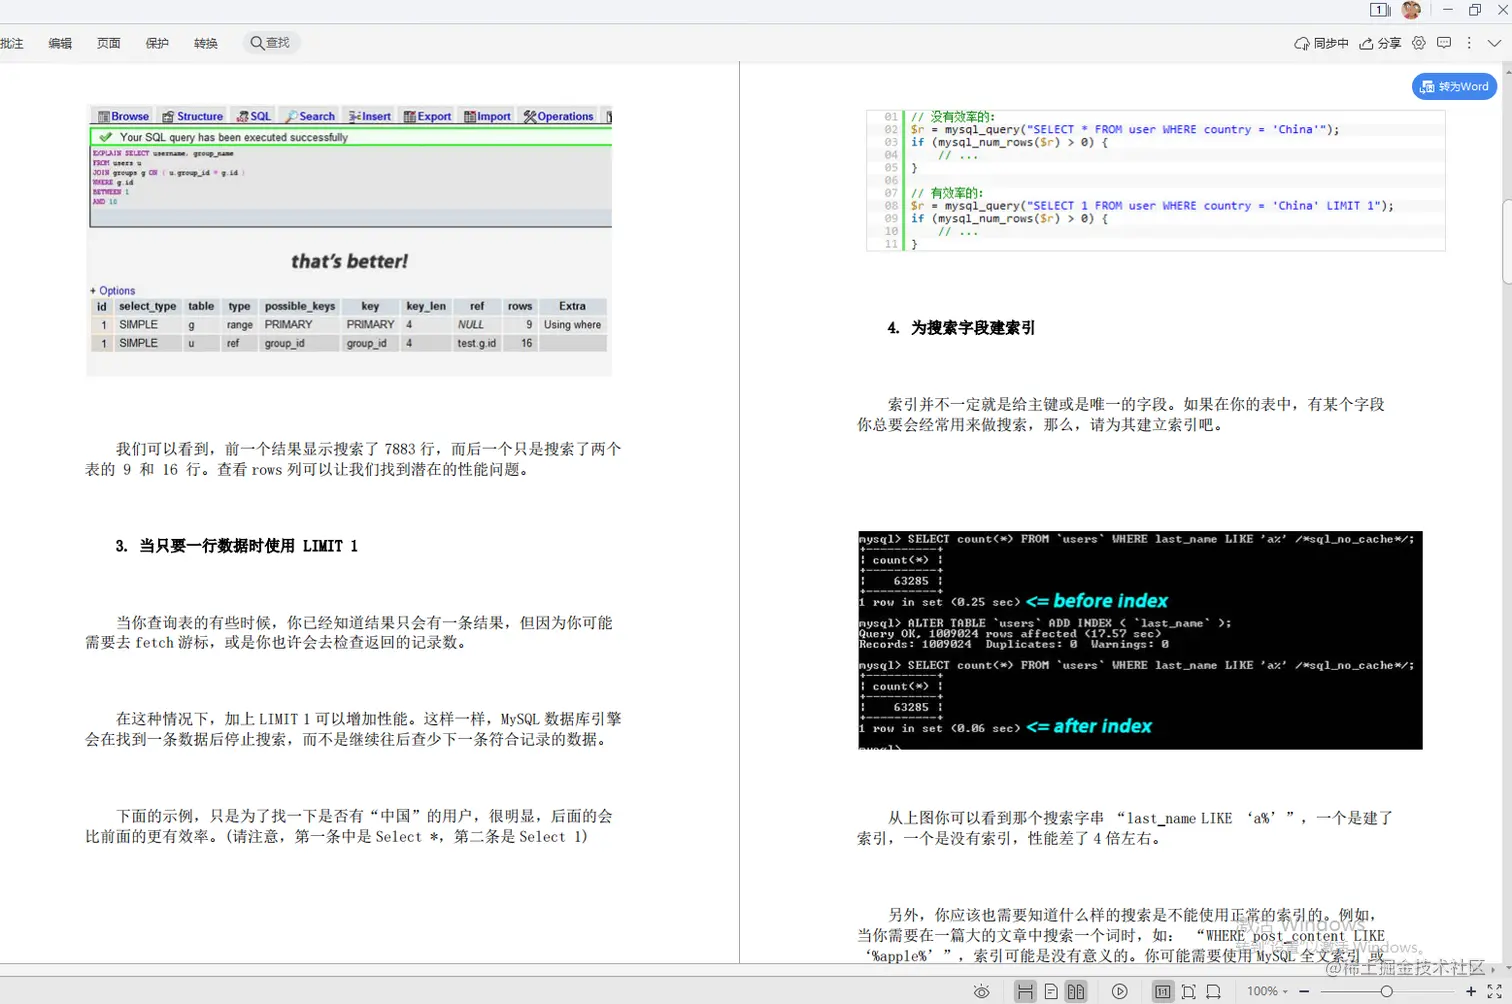Open the 100% zoom level dropdown
This screenshot has height=1004, width=1512.
point(1268,991)
